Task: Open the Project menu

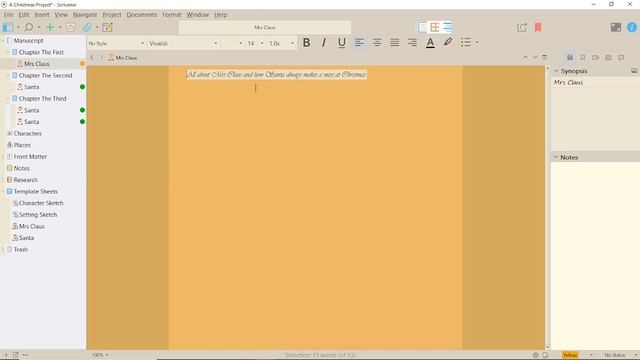Action: [112, 15]
